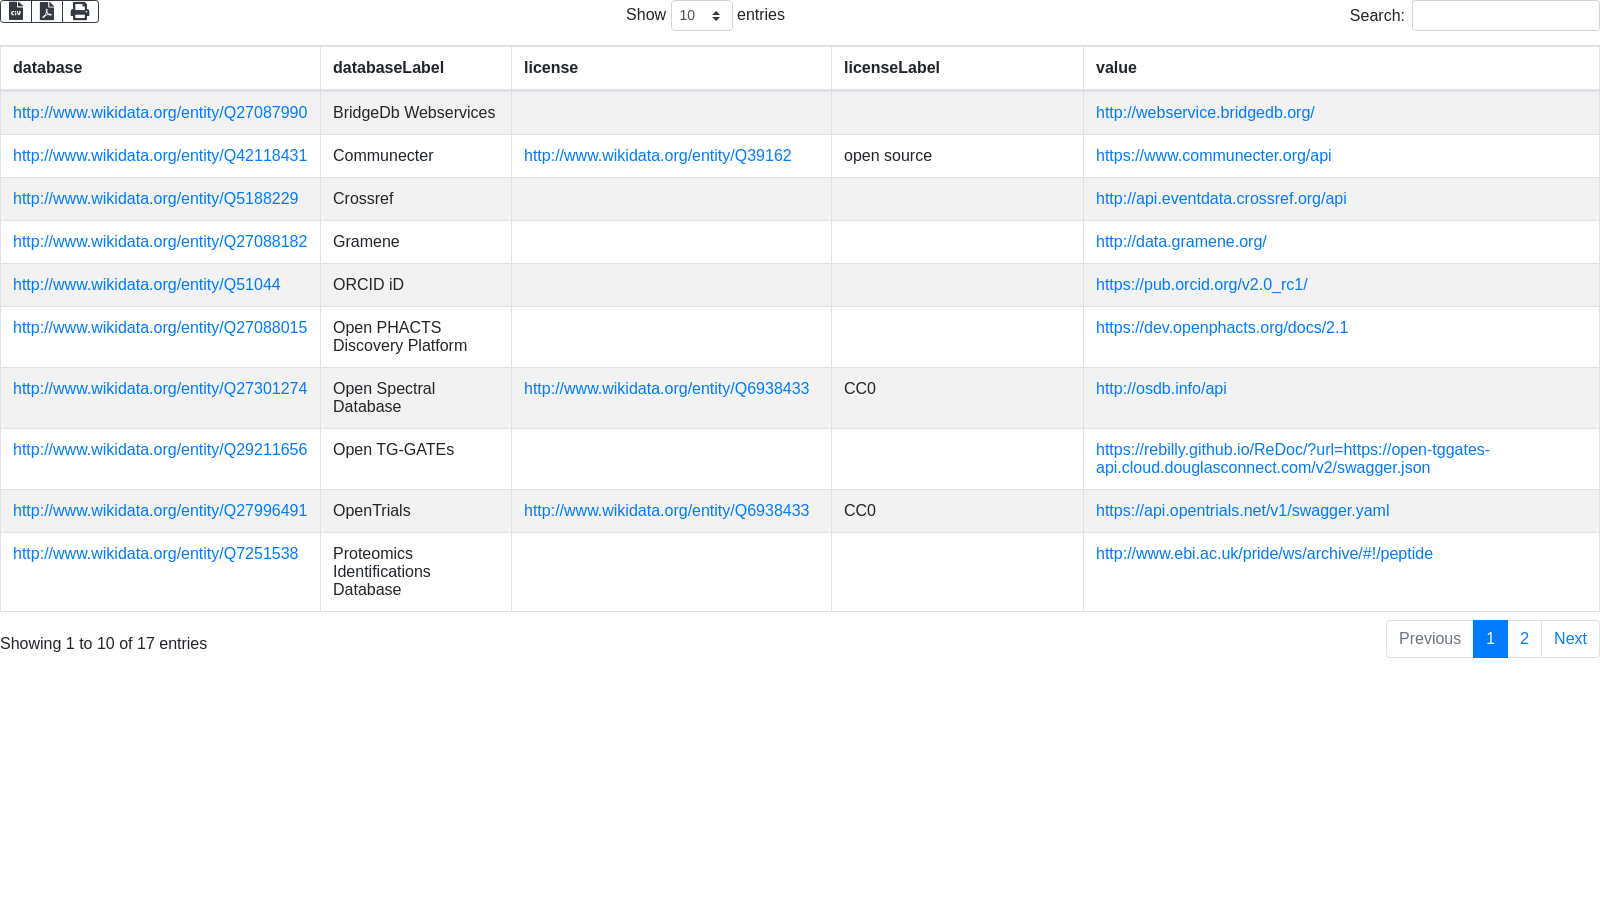This screenshot has width=1600, height=900.
Task: Visit pub.orcid.org v2.0_rc1 link
Action: tap(1201, 285)
